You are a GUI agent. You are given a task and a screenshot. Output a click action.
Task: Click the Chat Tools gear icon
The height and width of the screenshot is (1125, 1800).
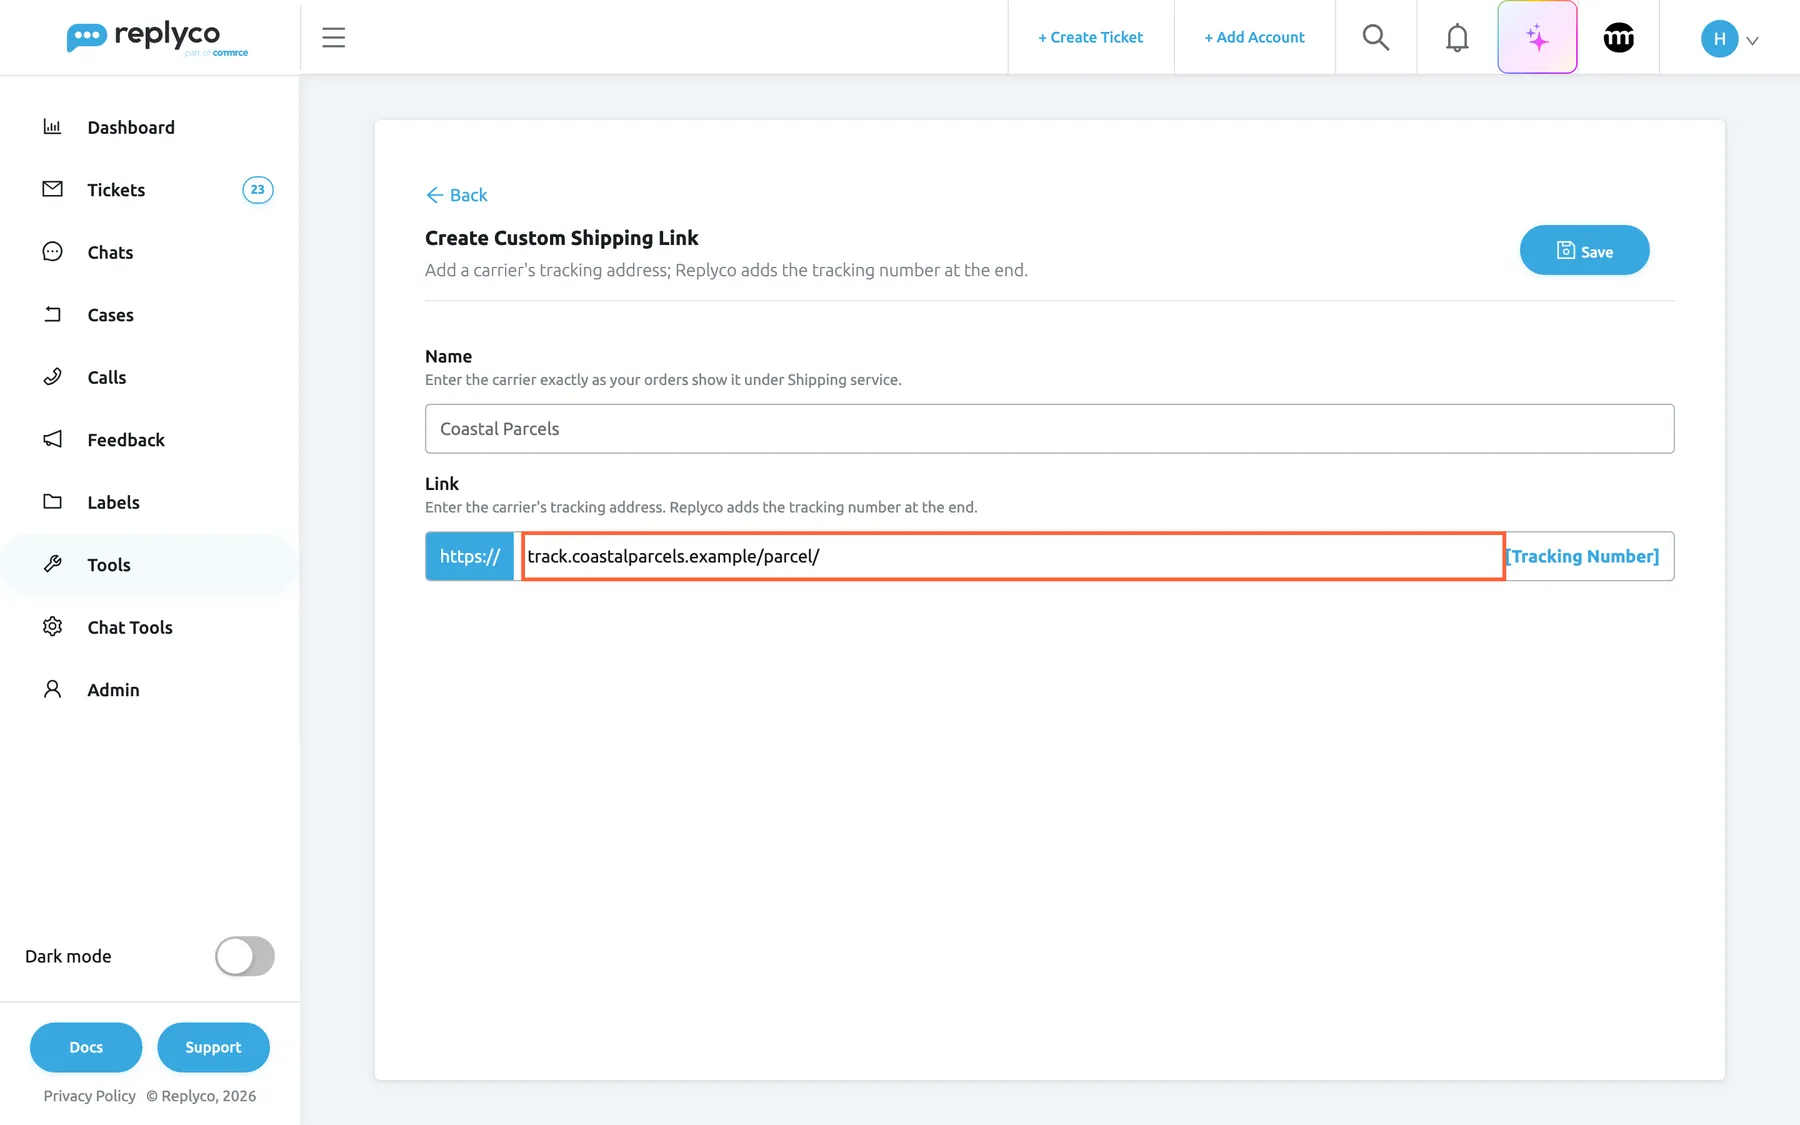pos(52,627)
